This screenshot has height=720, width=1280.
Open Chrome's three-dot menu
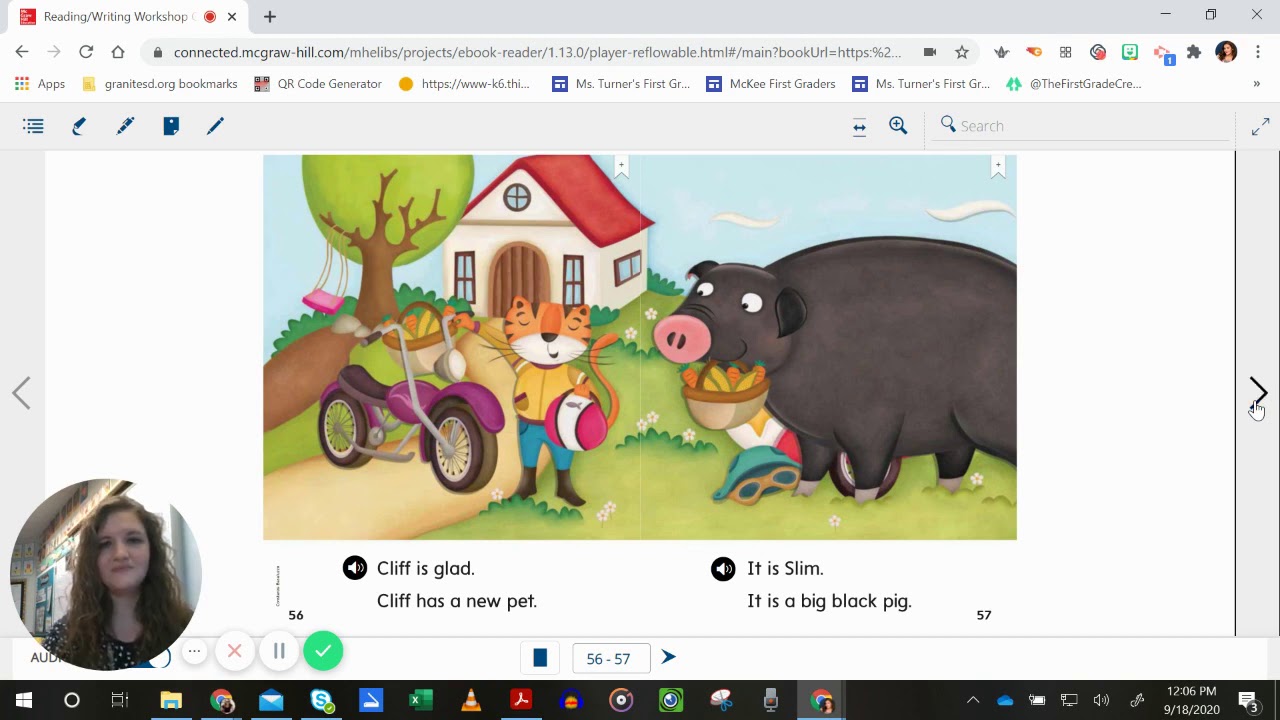click(x=1258, y=52)
